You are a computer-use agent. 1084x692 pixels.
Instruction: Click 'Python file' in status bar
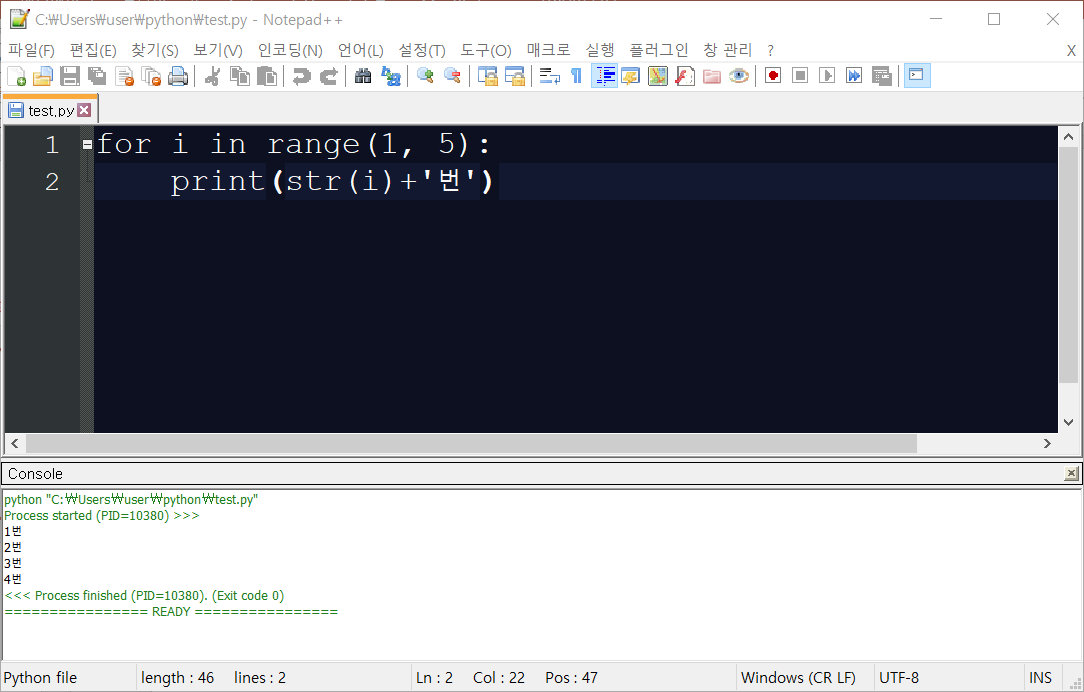[x=41, y=677]
